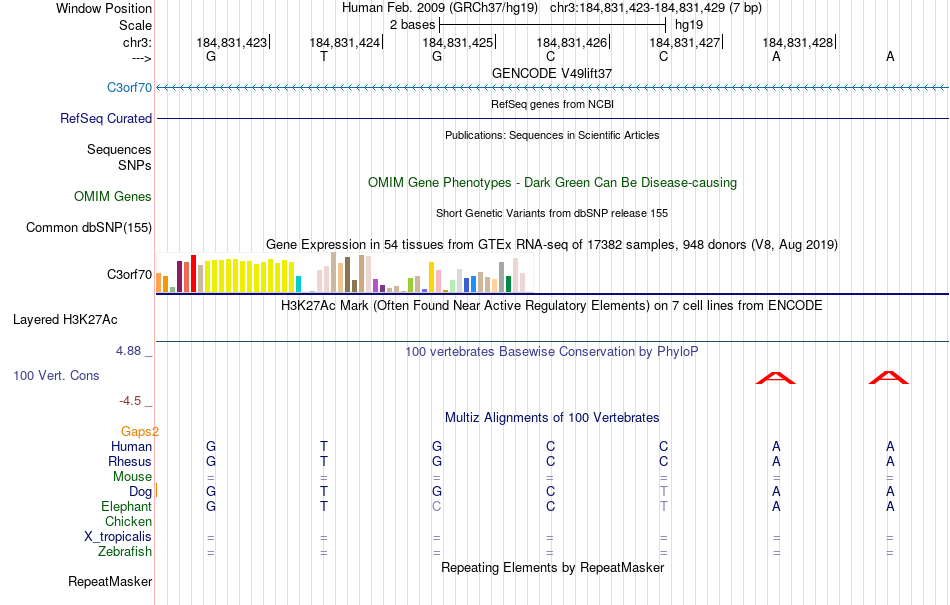Image resolution: width=950 pixels, height=605 pixels.
Task: Click the cyan GTEx expression bar
Action: pos(298,284)
